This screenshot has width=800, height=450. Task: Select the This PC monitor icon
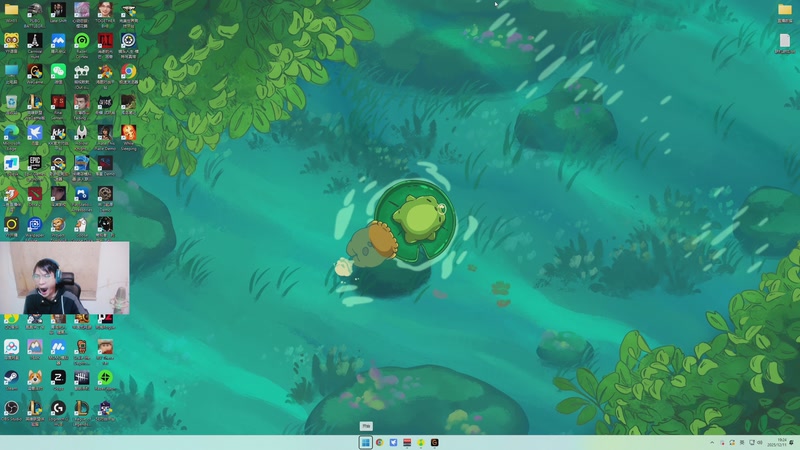(x=11, y=71)
